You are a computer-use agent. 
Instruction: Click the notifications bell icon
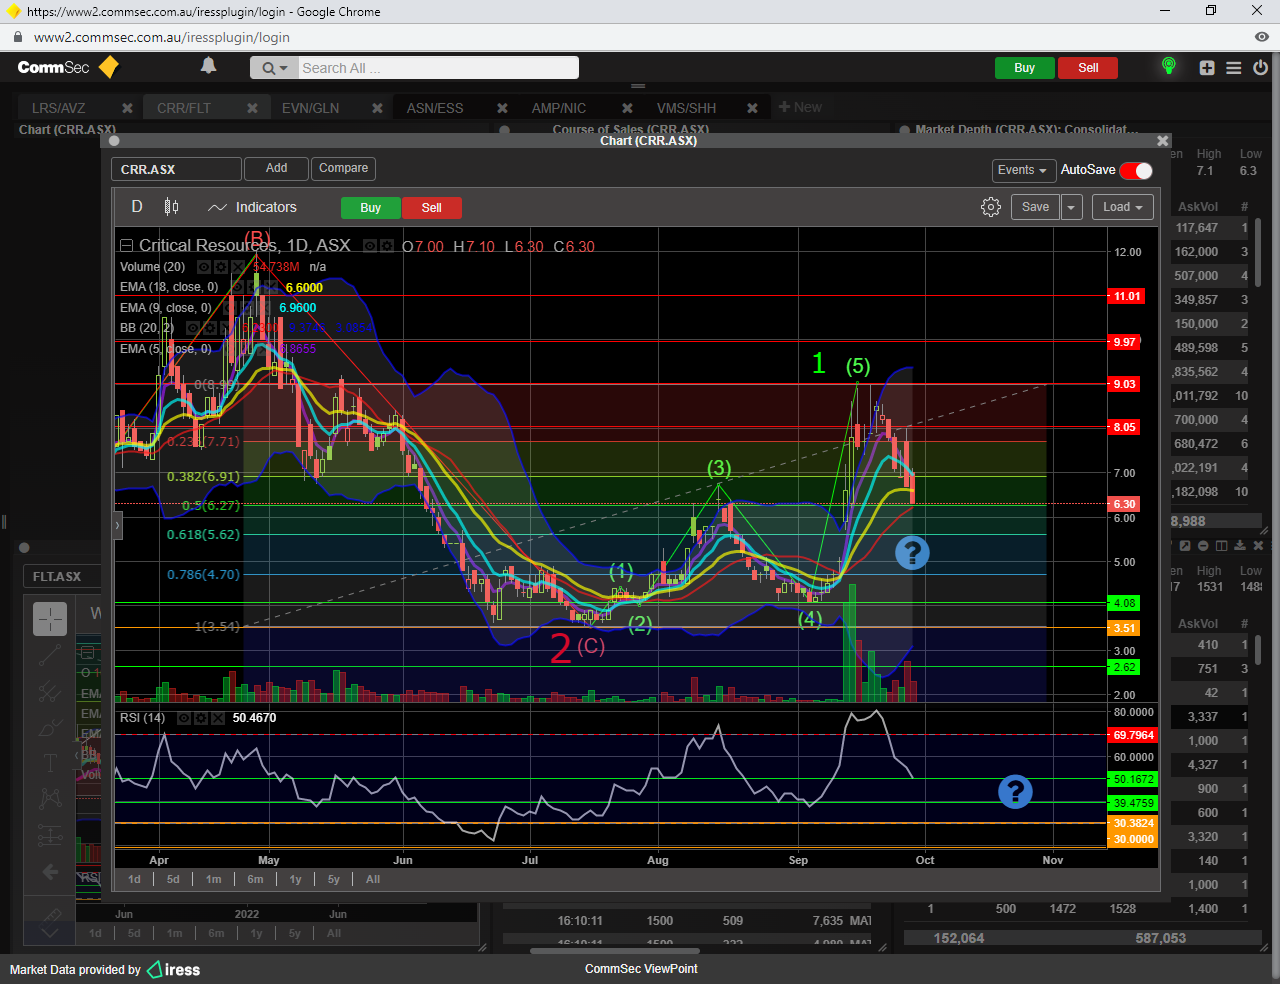(x=208, y=66)
